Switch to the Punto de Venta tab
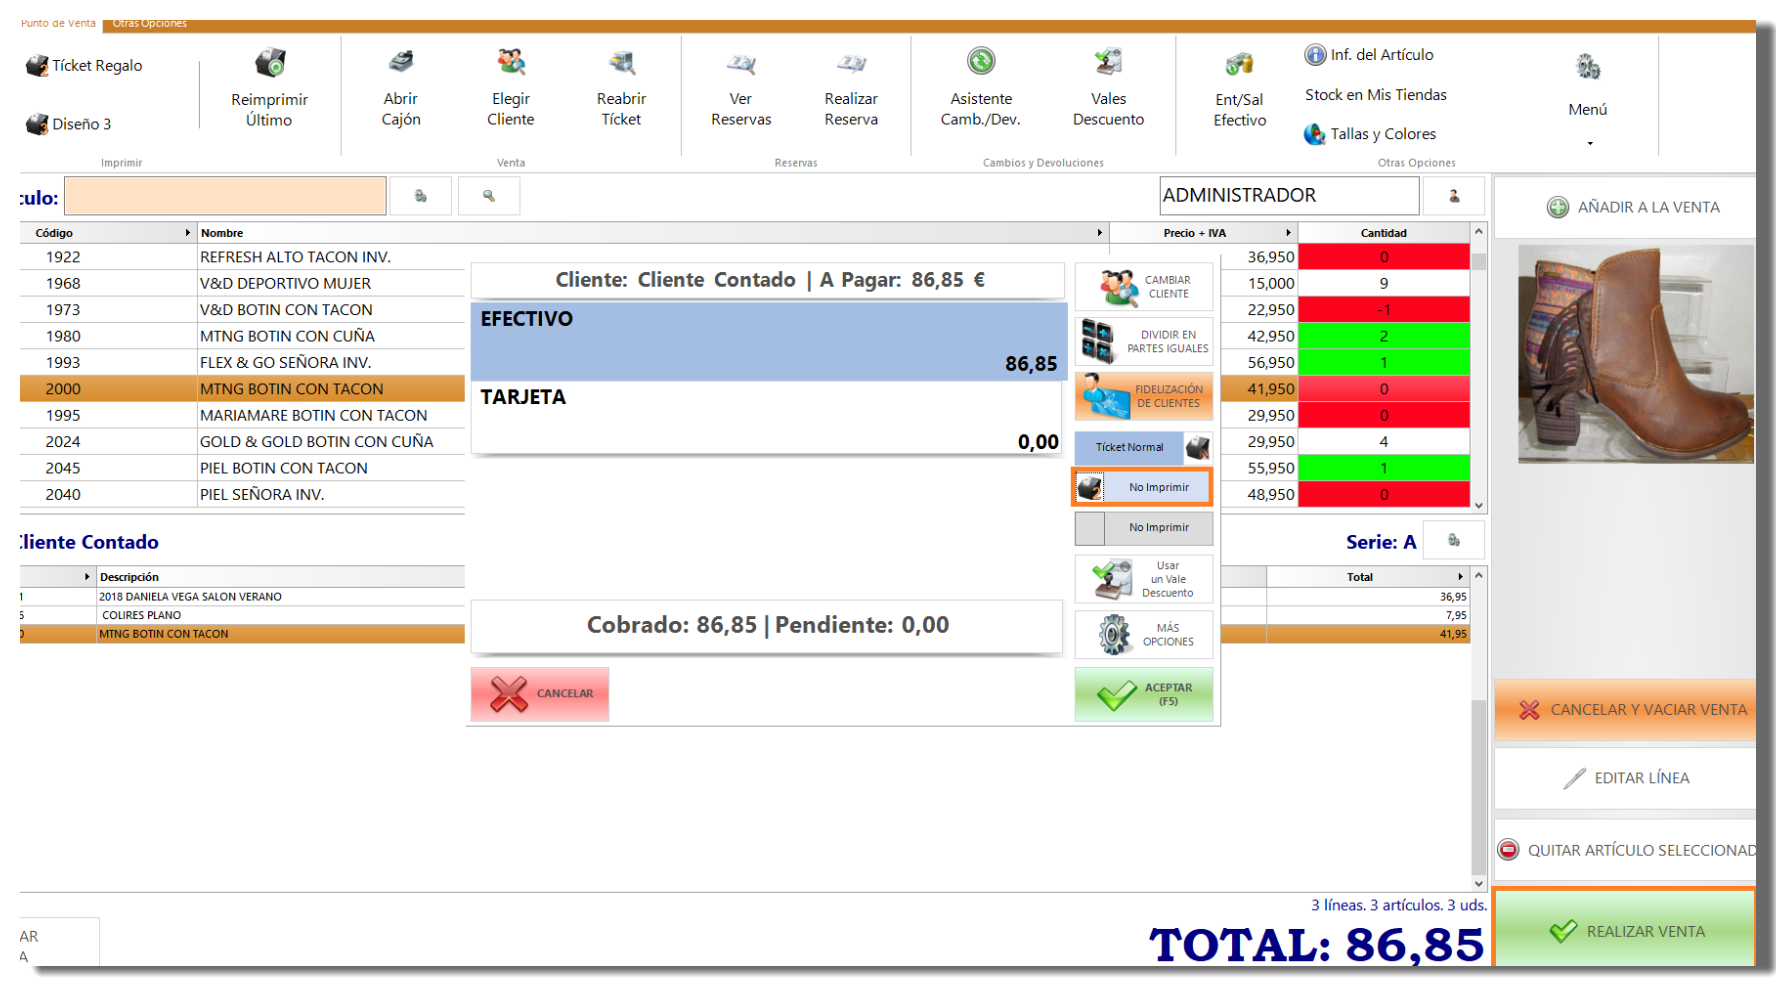 [x=58, y=23]
